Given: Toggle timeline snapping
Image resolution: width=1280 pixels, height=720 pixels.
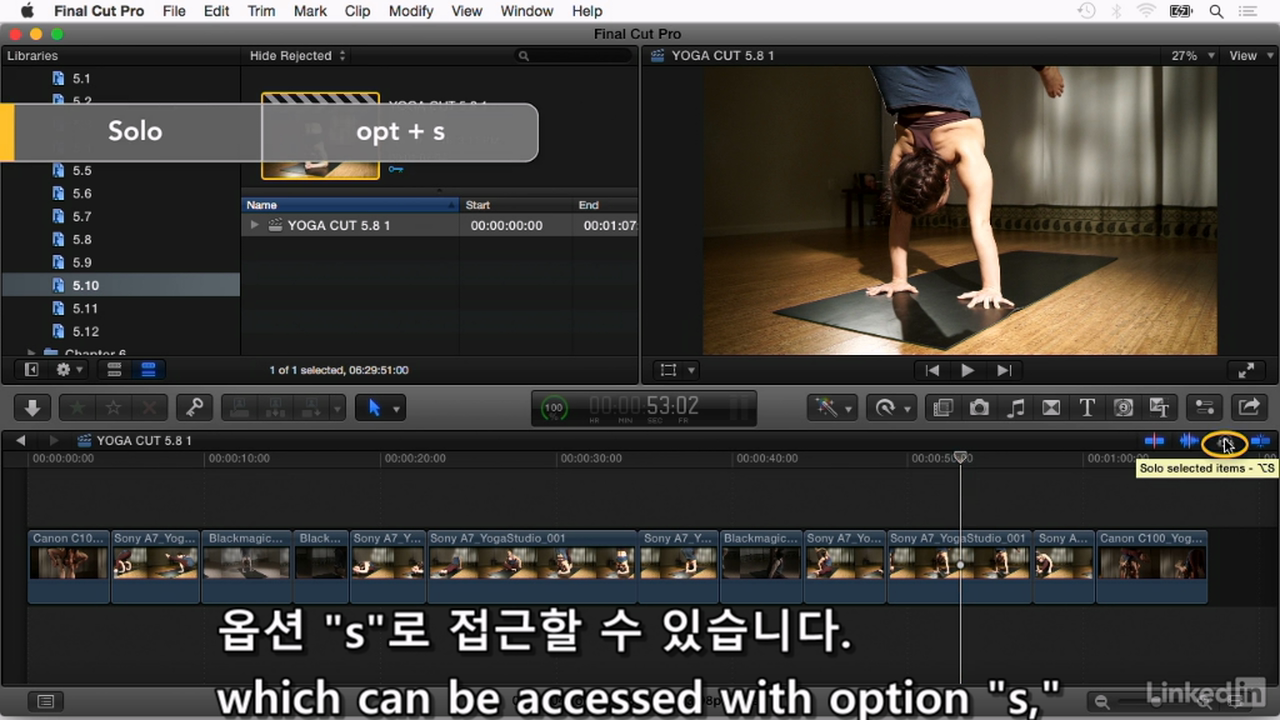Looking at the screenshot, I should point(1260,440).
